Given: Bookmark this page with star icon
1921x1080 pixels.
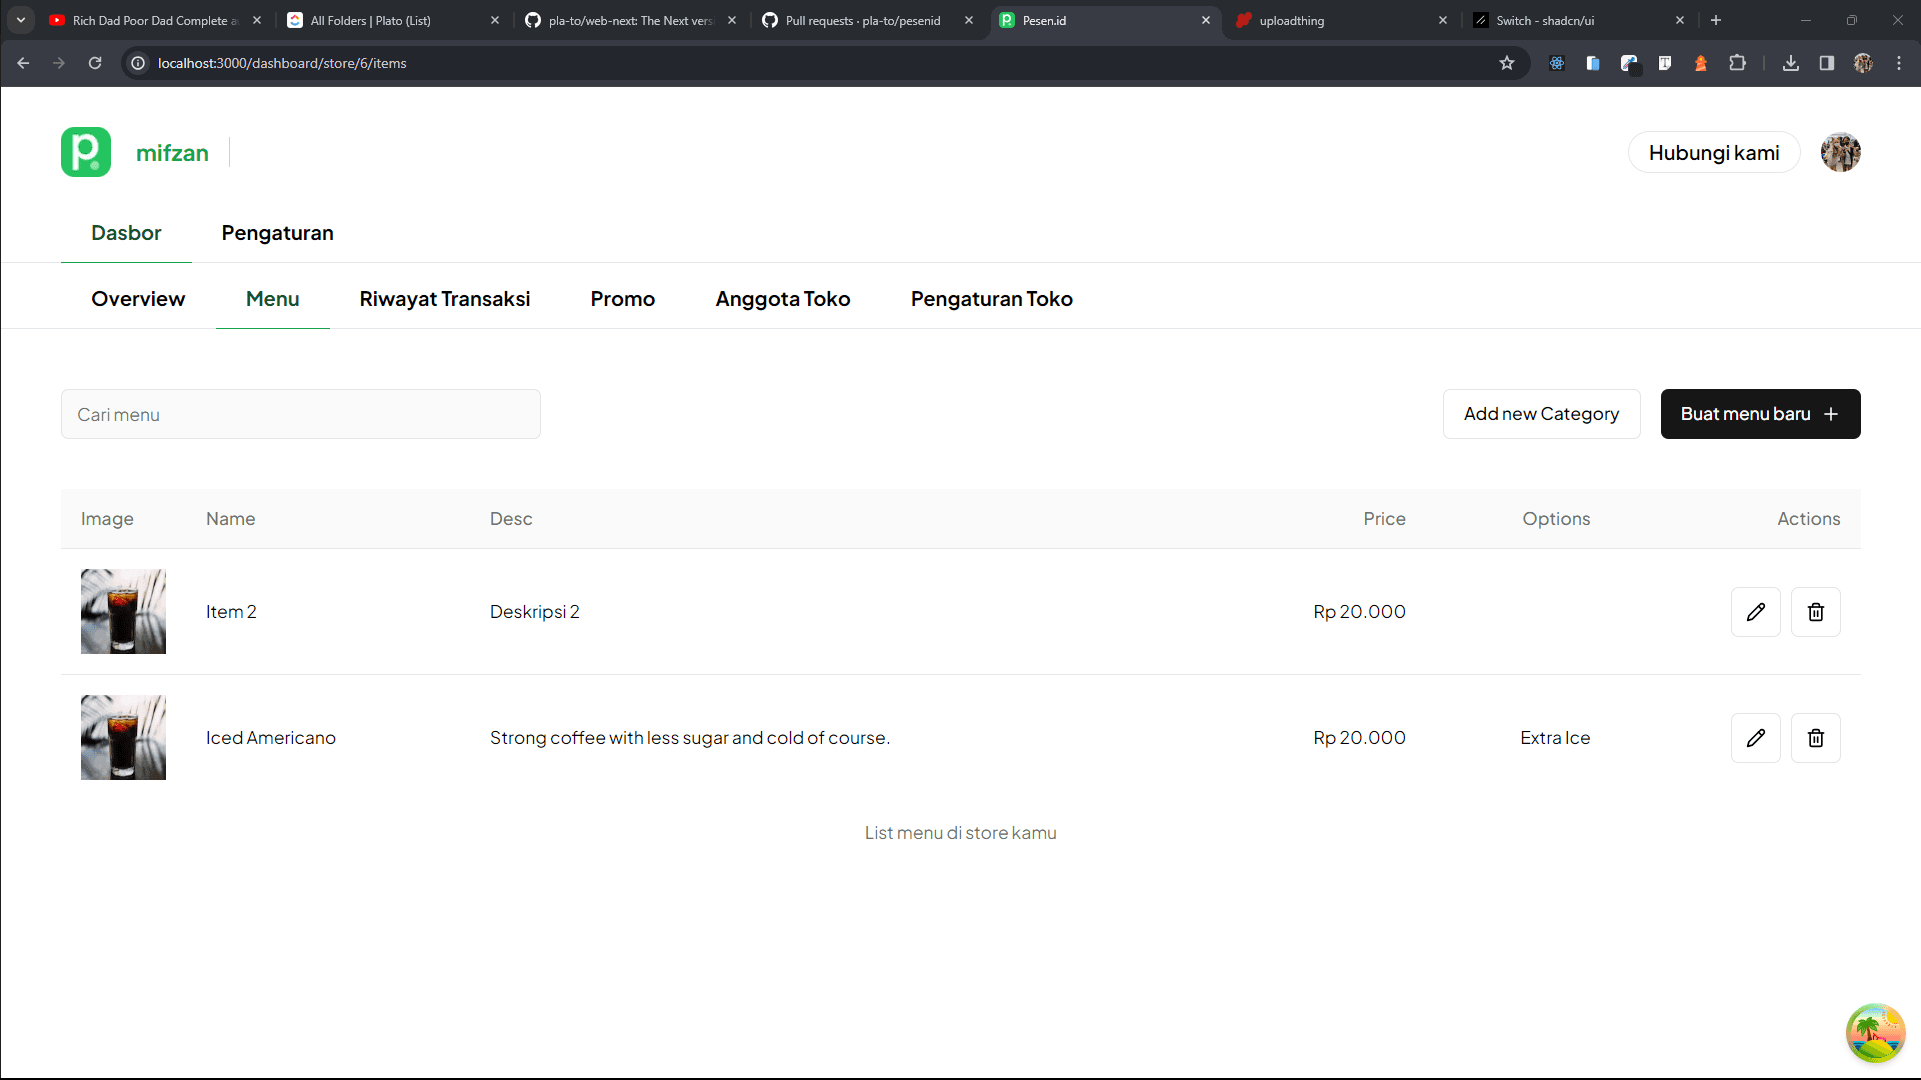Looking at the screenshot, I should pyautogui.click(x=1507, y=63).
